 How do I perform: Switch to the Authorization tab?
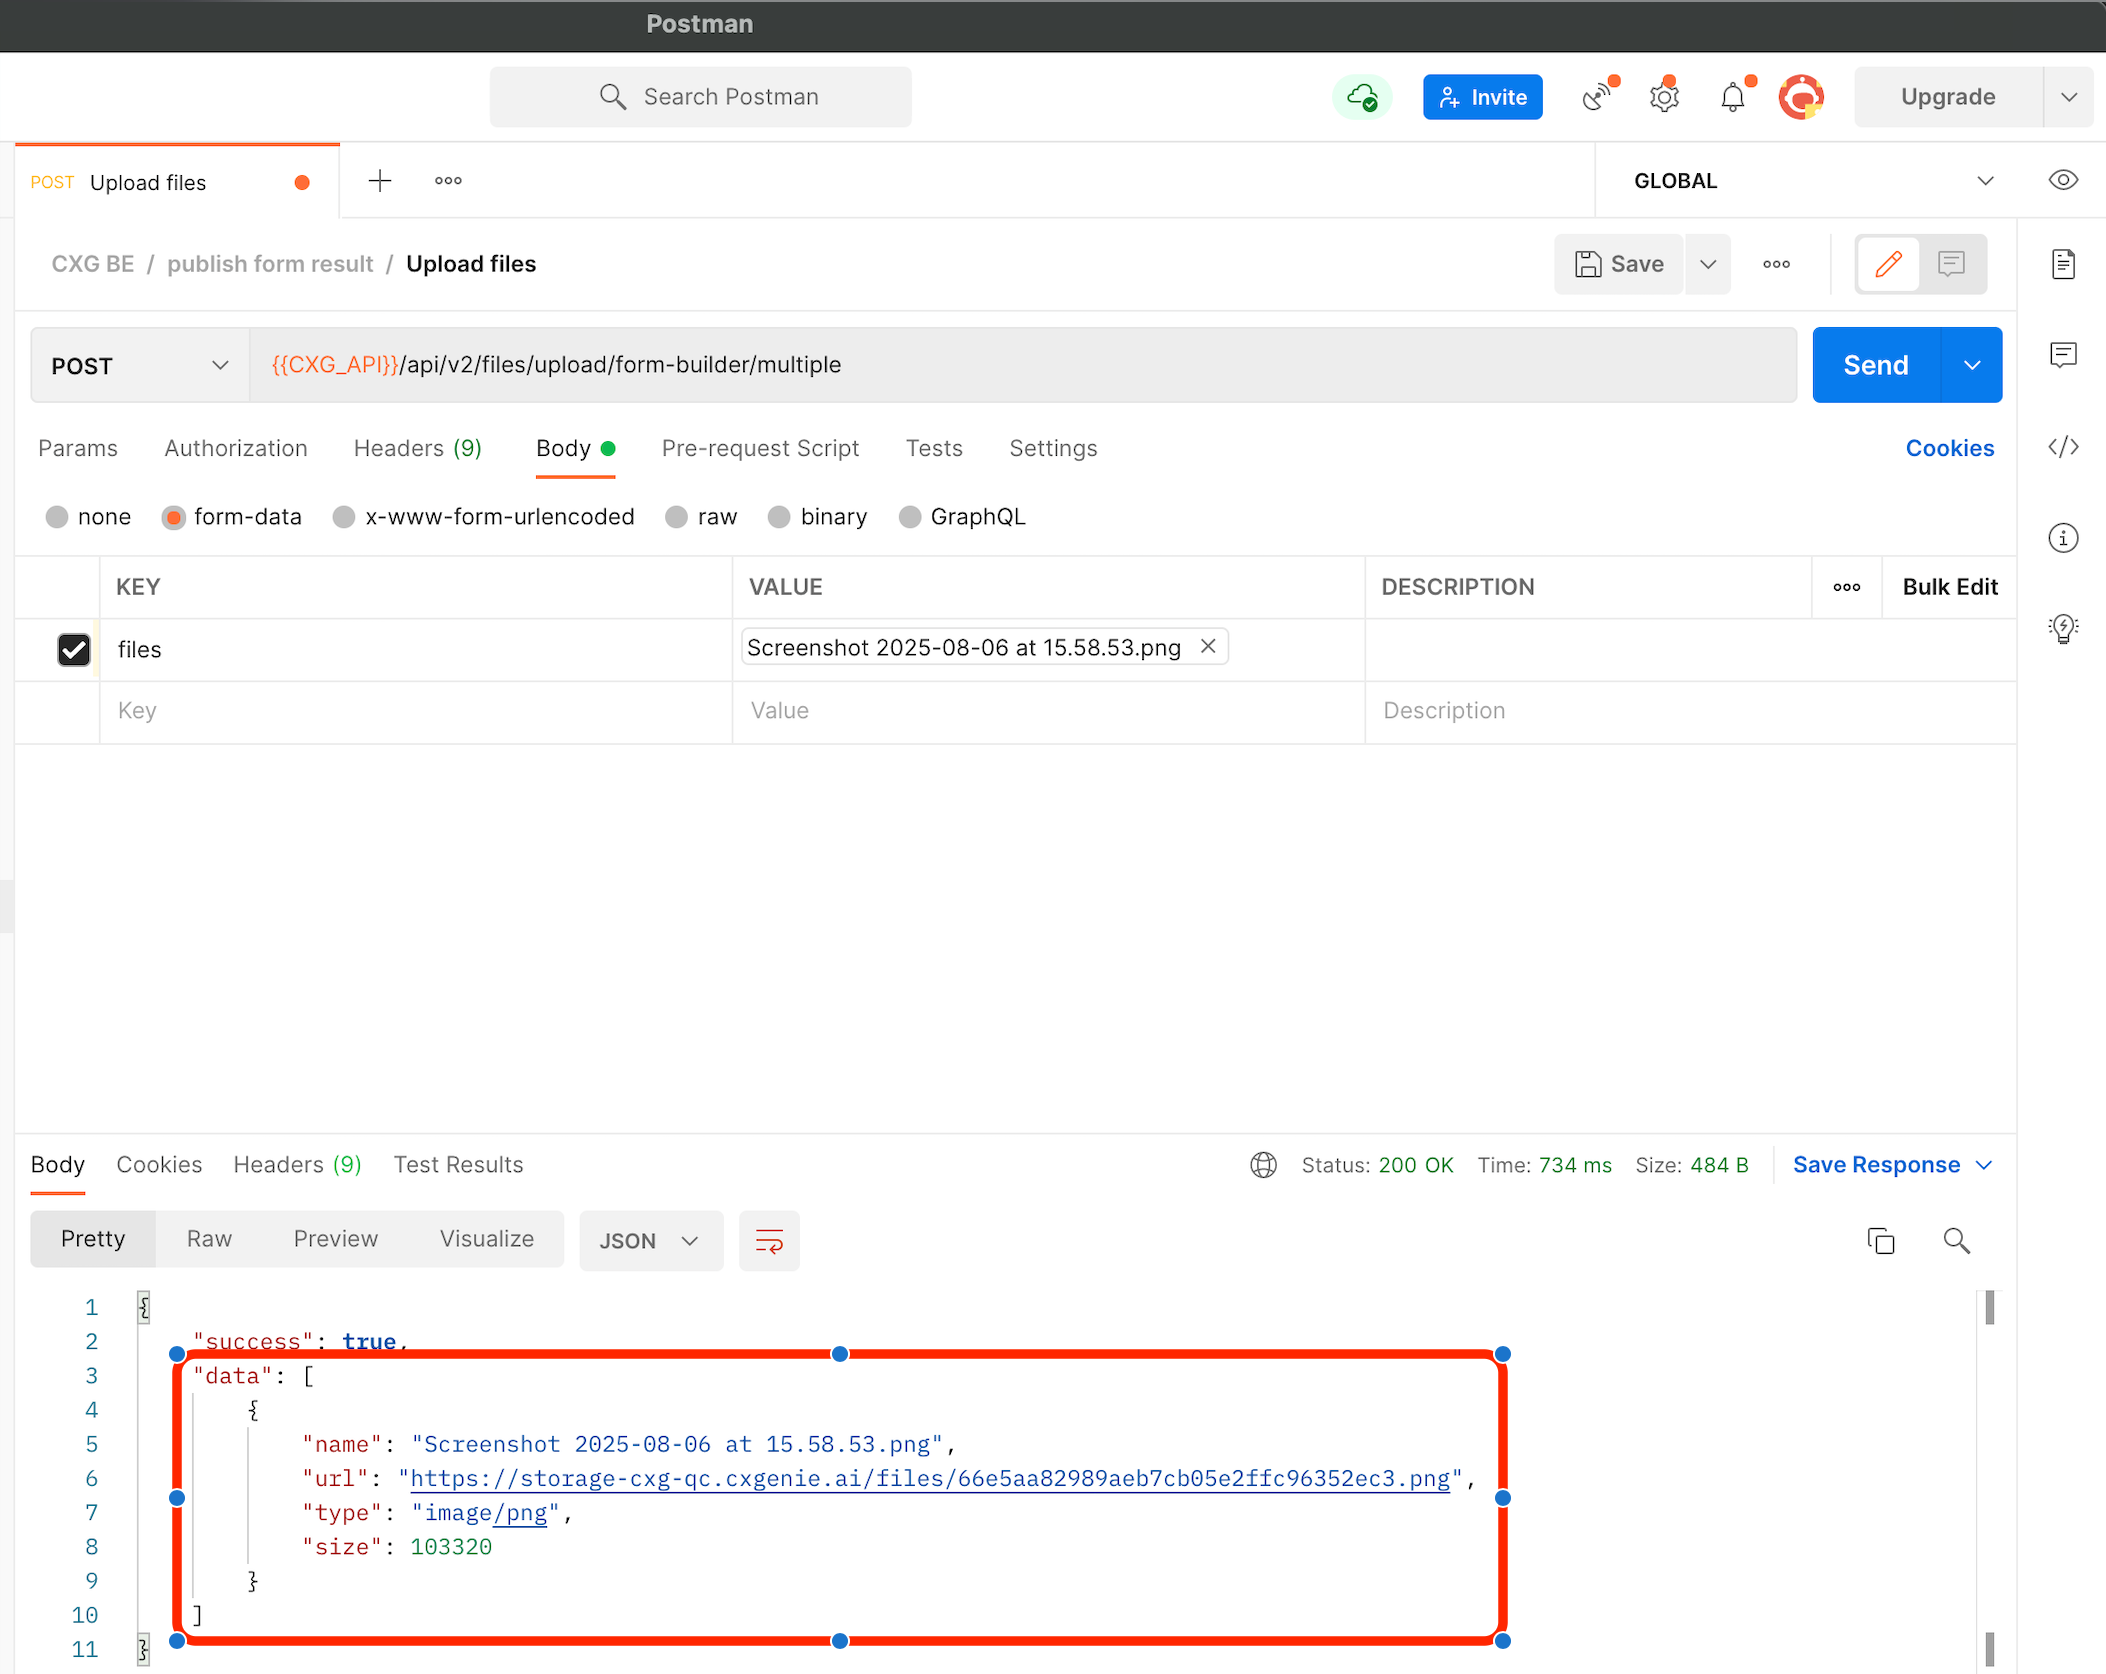pos(236,448)
